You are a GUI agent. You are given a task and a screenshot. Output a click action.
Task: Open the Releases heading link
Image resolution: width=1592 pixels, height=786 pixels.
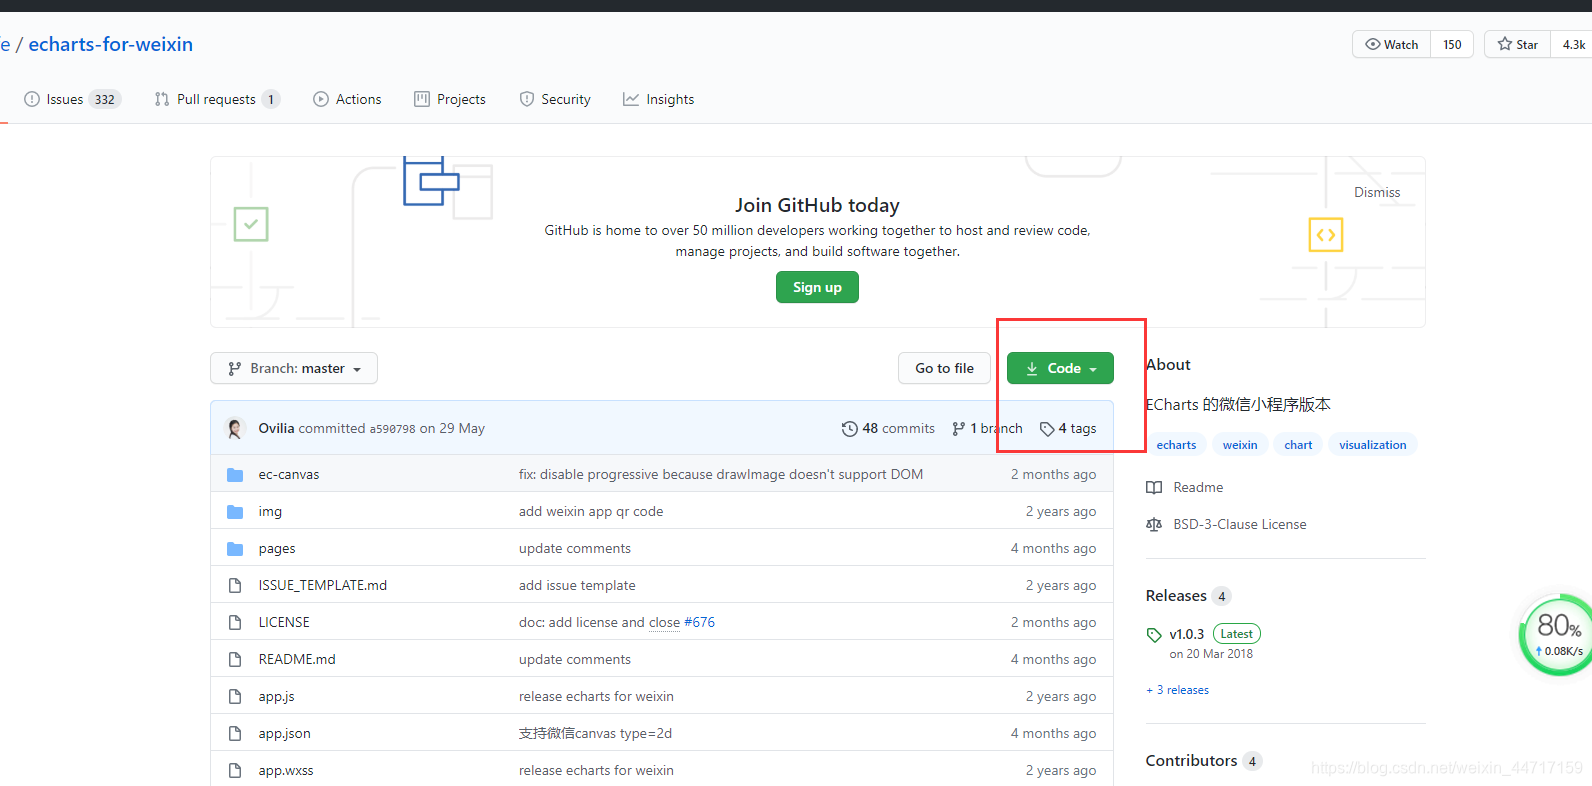[x=1188, y=596]
